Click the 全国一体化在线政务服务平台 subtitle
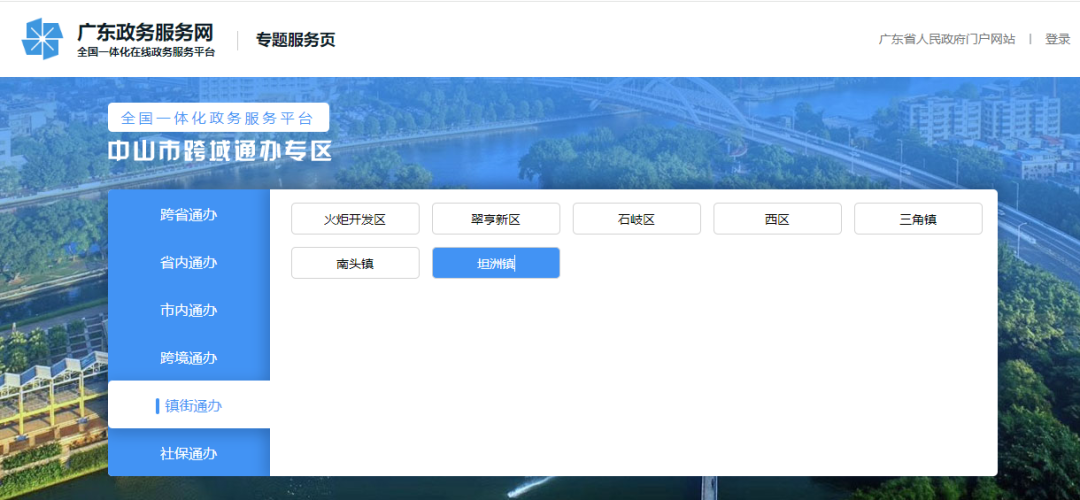Image resolution: width=1080 pixels, height=500 pixels. pos(145,52)
